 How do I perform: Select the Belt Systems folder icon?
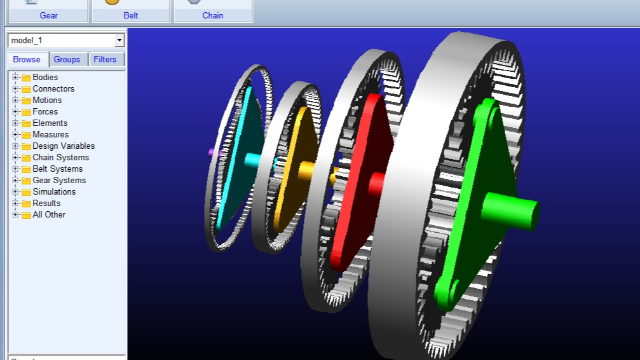click(x=26, y=169)
